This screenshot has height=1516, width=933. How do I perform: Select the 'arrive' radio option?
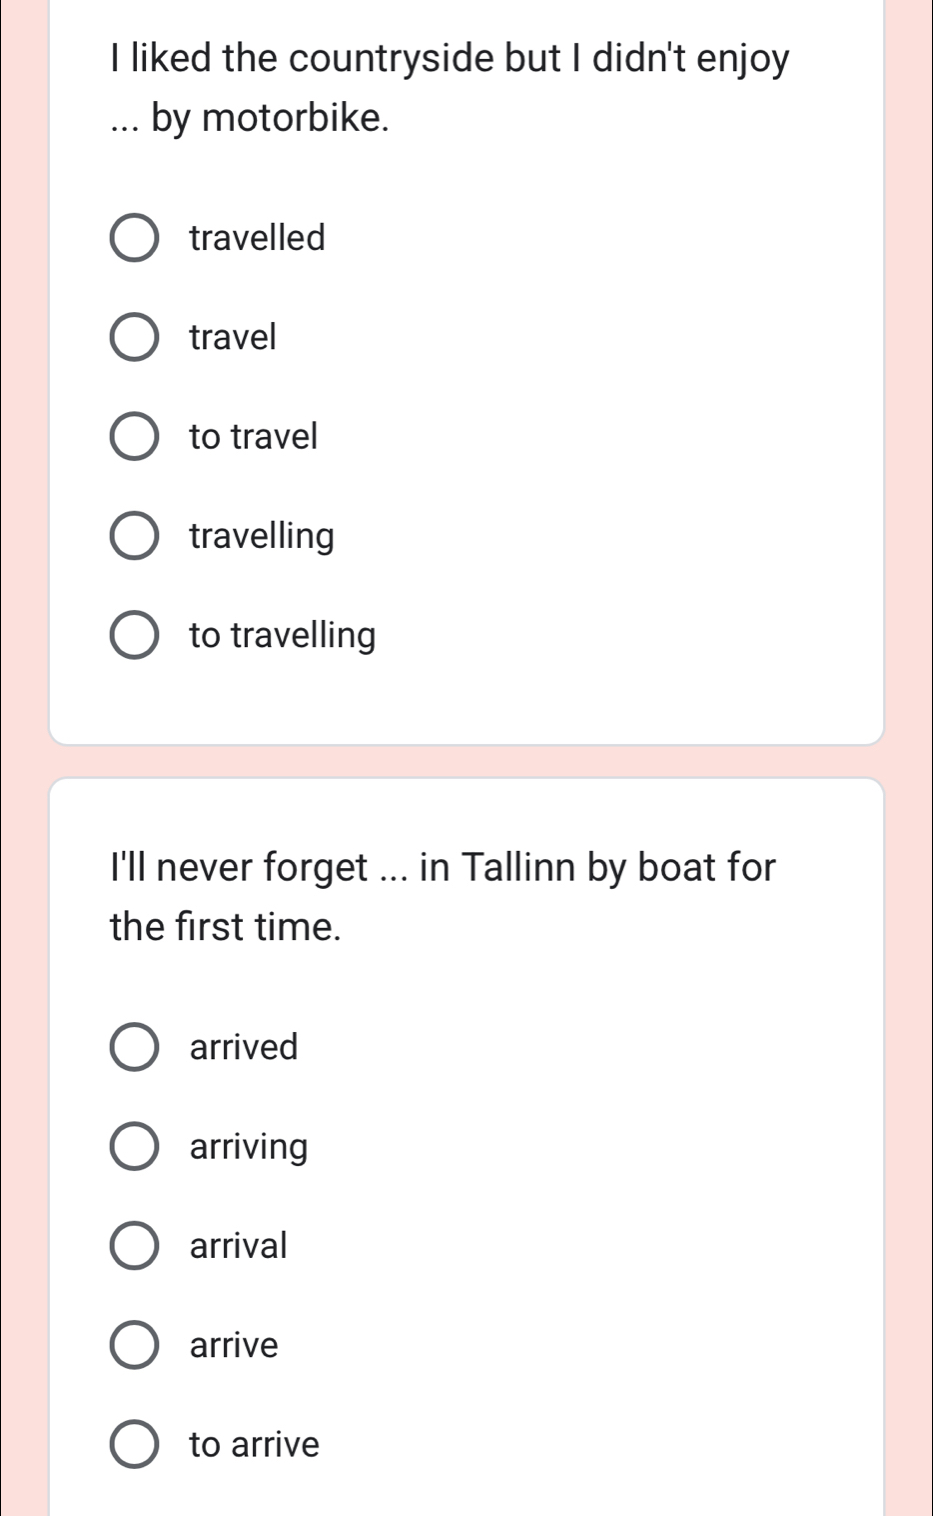[x=133, y=1345]
